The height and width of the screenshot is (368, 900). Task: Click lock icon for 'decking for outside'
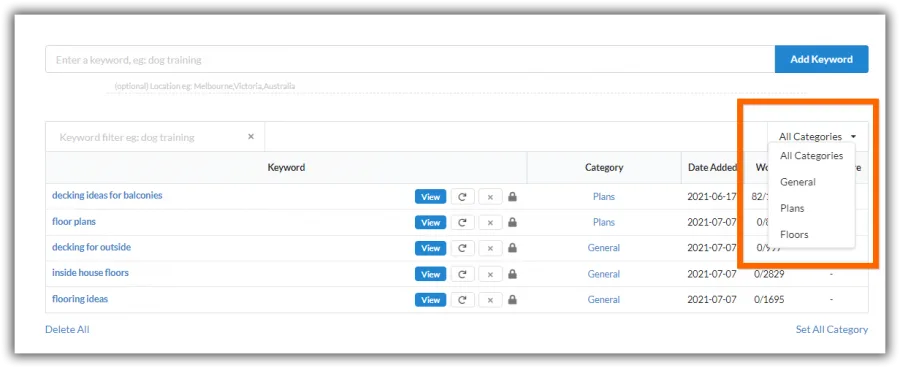coord(513,248)
